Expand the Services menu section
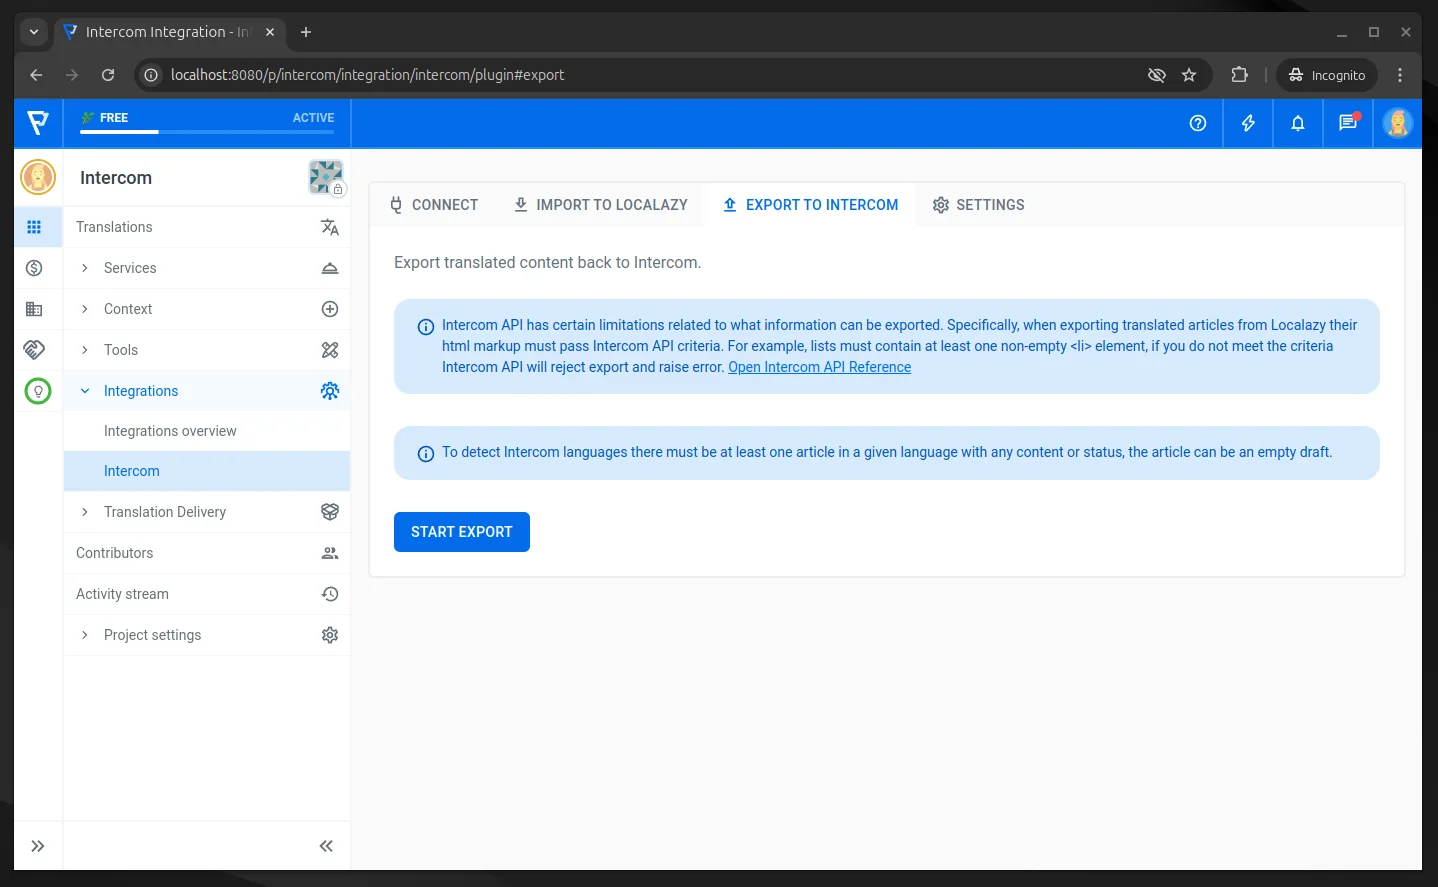 point(85,268)
